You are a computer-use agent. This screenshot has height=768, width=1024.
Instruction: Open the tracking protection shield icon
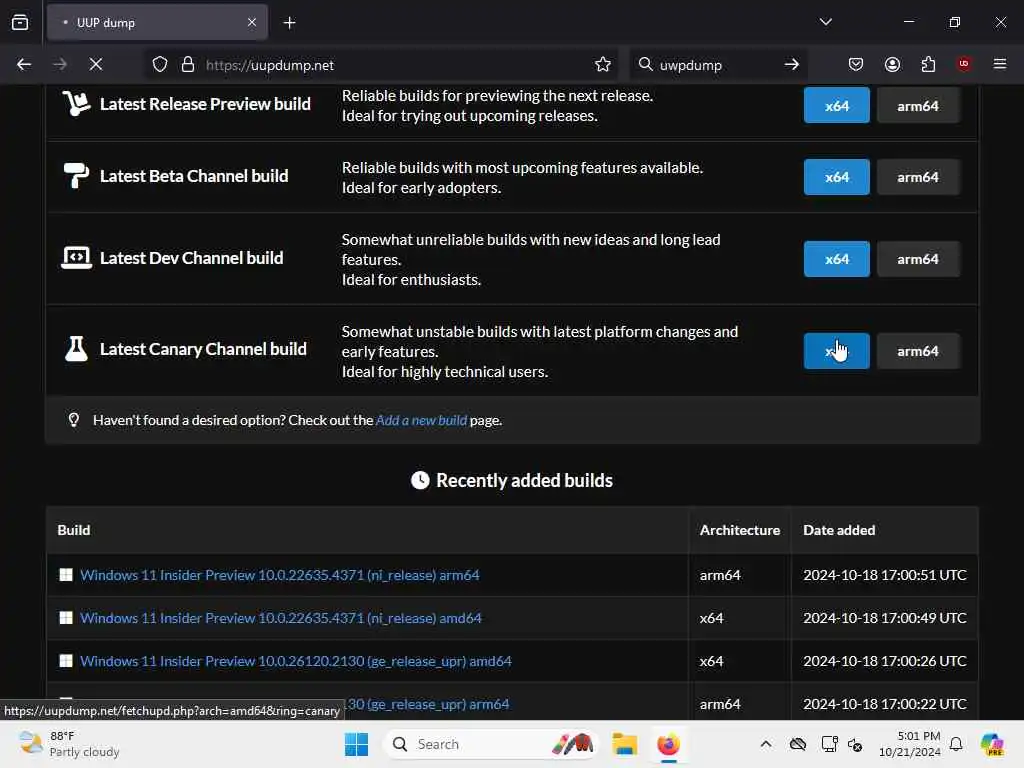160,65
